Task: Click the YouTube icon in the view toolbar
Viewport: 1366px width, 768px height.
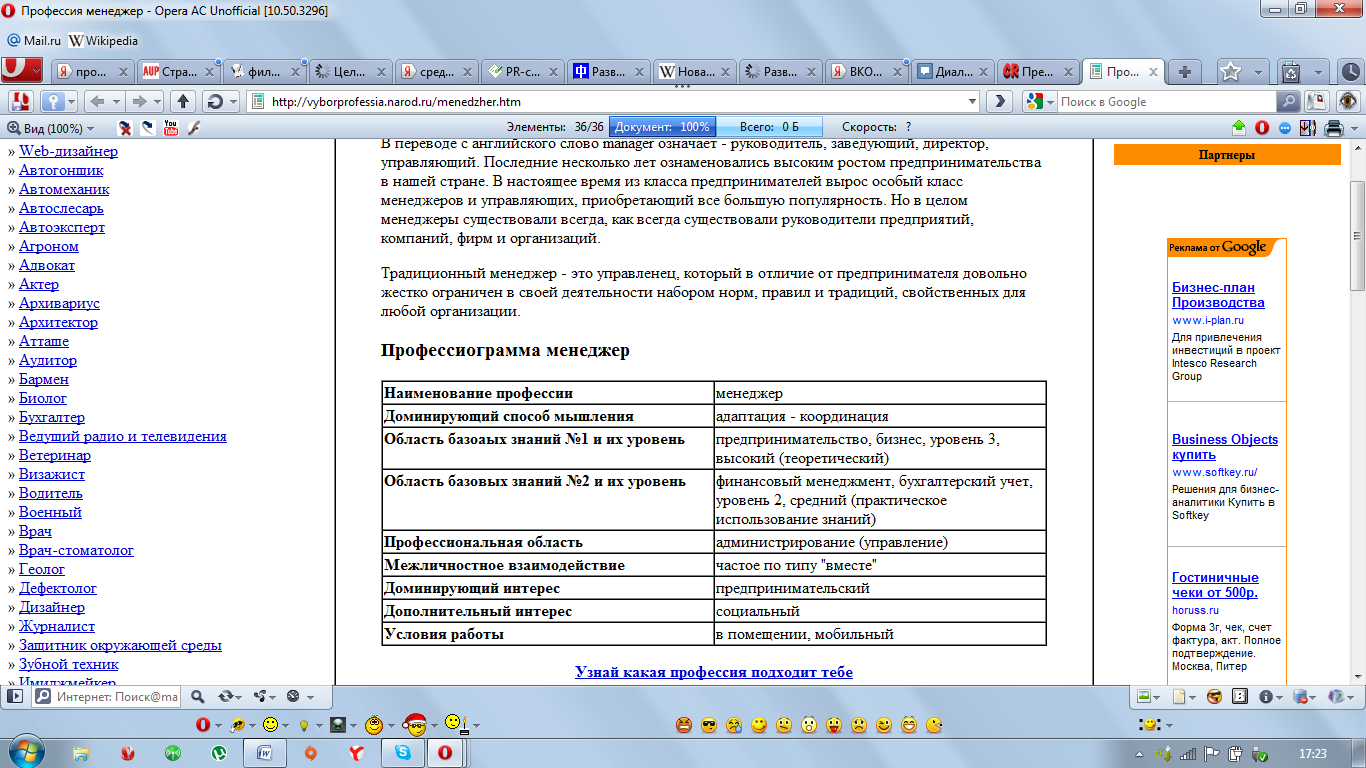Action: pyautogui.click(x=171, y=127)
